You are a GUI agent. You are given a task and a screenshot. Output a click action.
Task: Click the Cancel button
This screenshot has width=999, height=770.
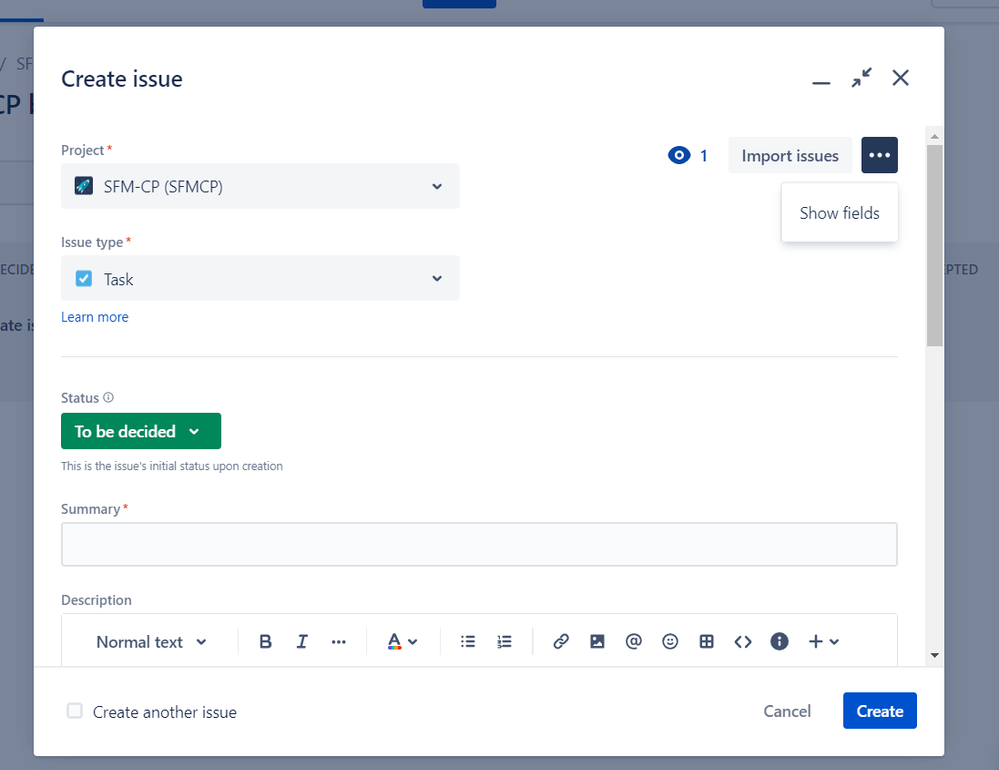pyautogui.click(x=787, y=711)
